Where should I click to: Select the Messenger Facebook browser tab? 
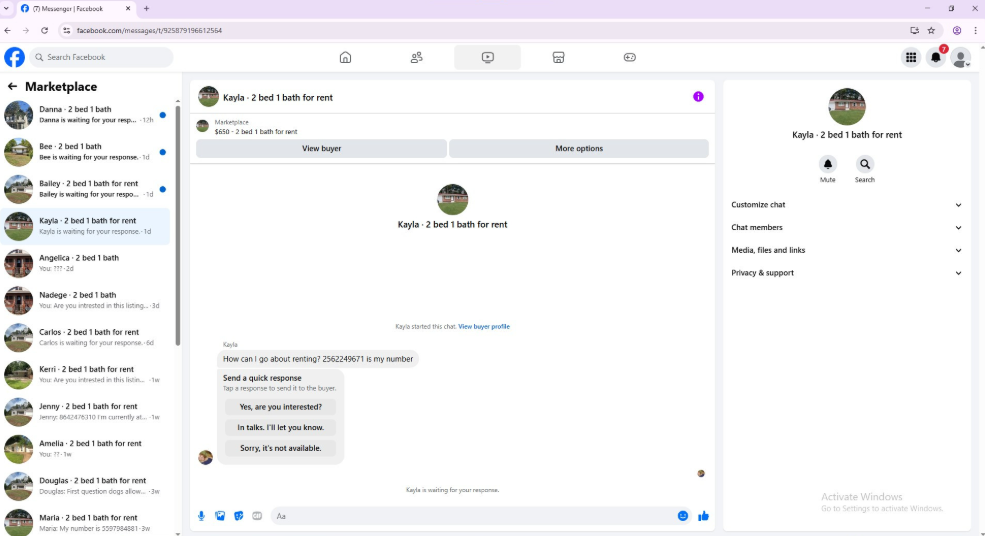[x=74, y=9]
